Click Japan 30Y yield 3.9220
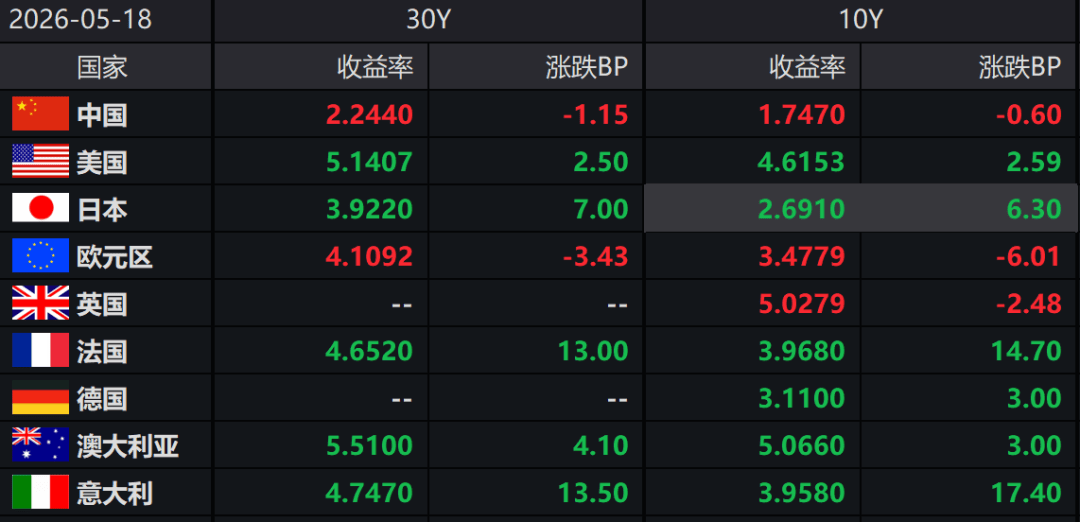The image size is (1080, 522). (x=369, y=209)
